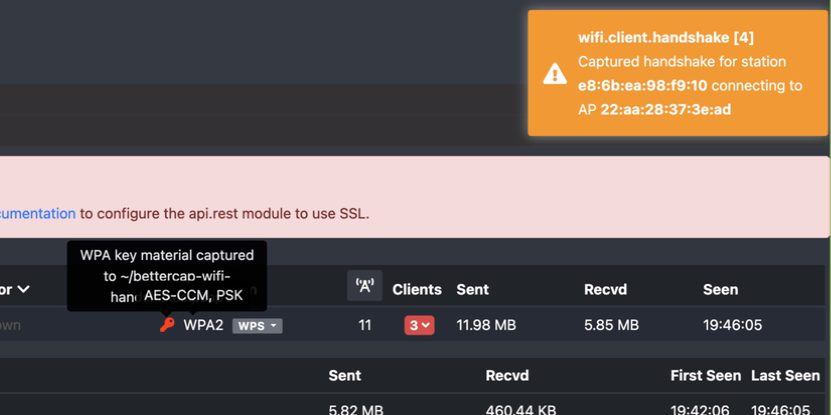Sort access points by Recvd column
This screenshot has height=415, width=831.
pos(607,289)
